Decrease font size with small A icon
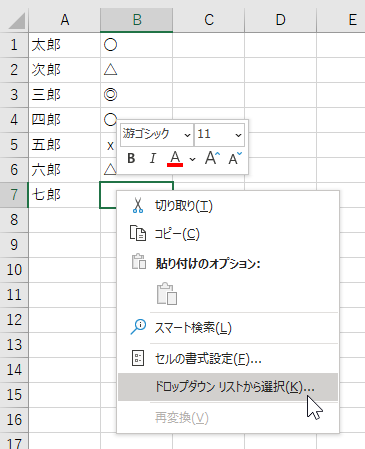 (235, 158)
